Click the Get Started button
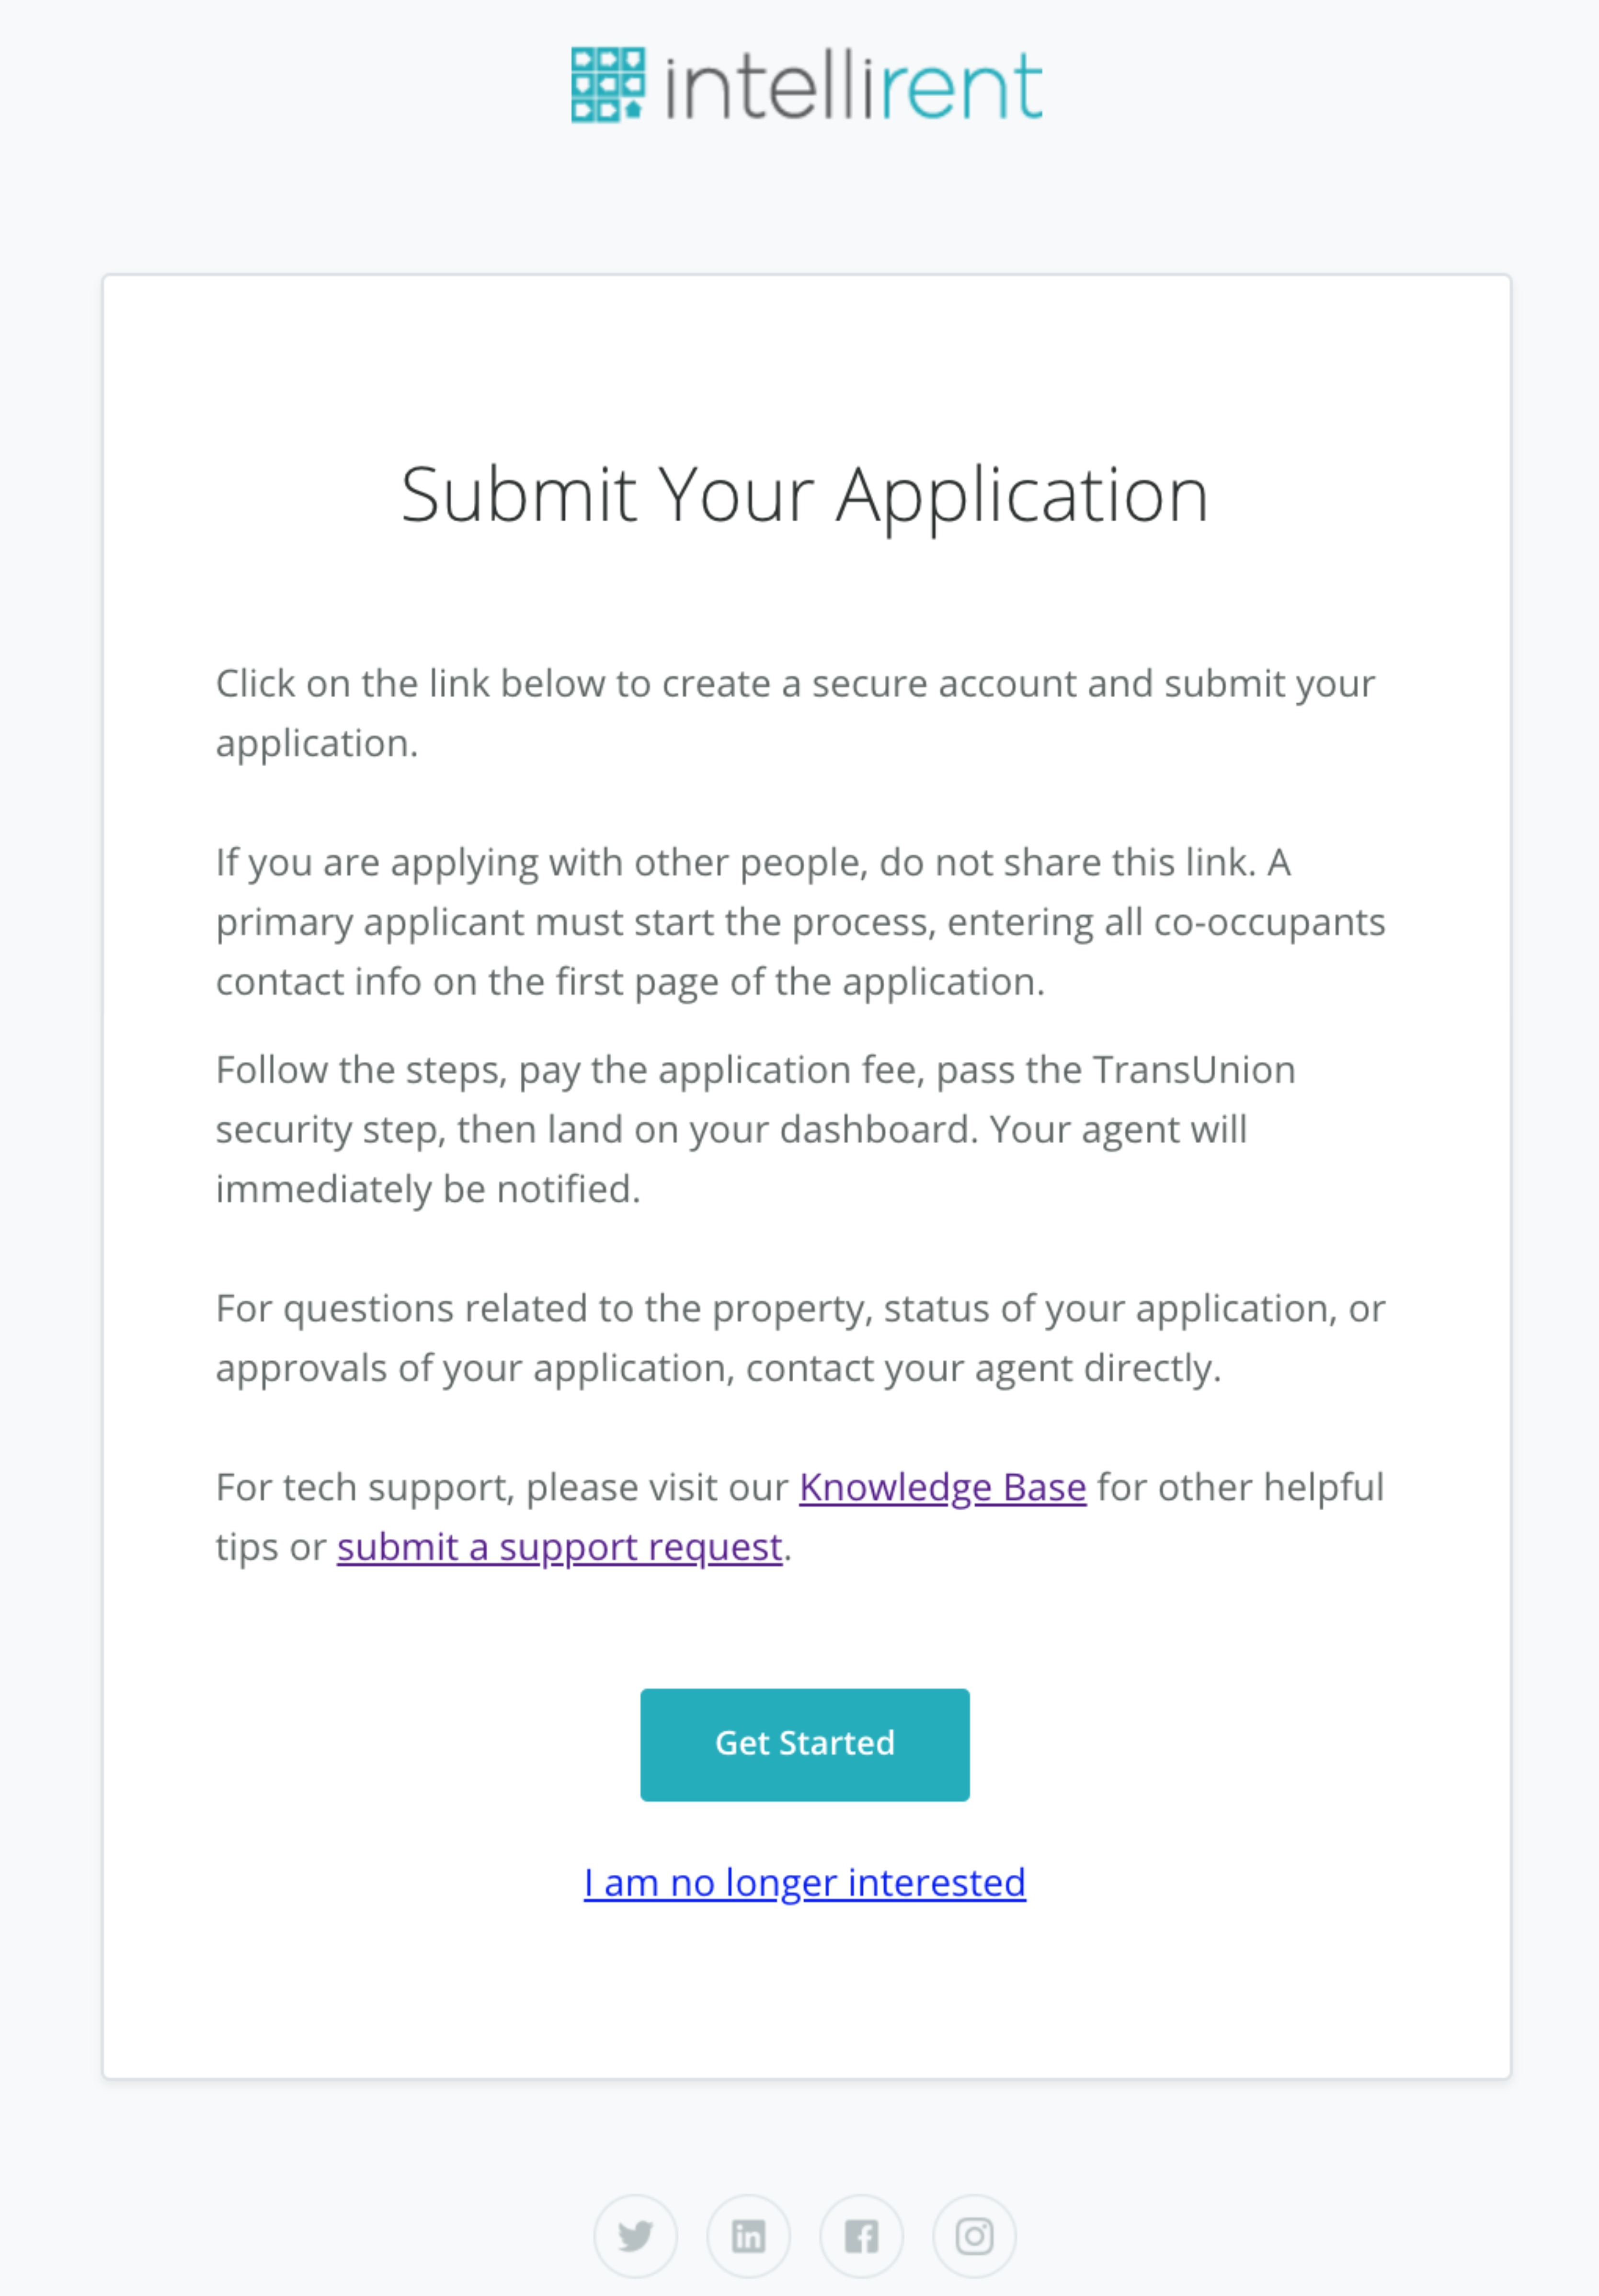This screenshot has width=1599, height=2296. coord(805,1745)
